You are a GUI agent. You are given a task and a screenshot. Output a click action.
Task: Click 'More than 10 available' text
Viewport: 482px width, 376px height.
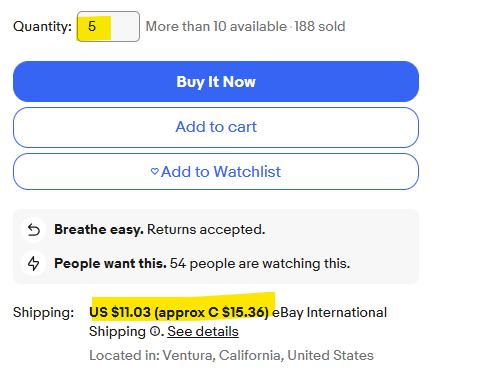(x=216, y=26)
